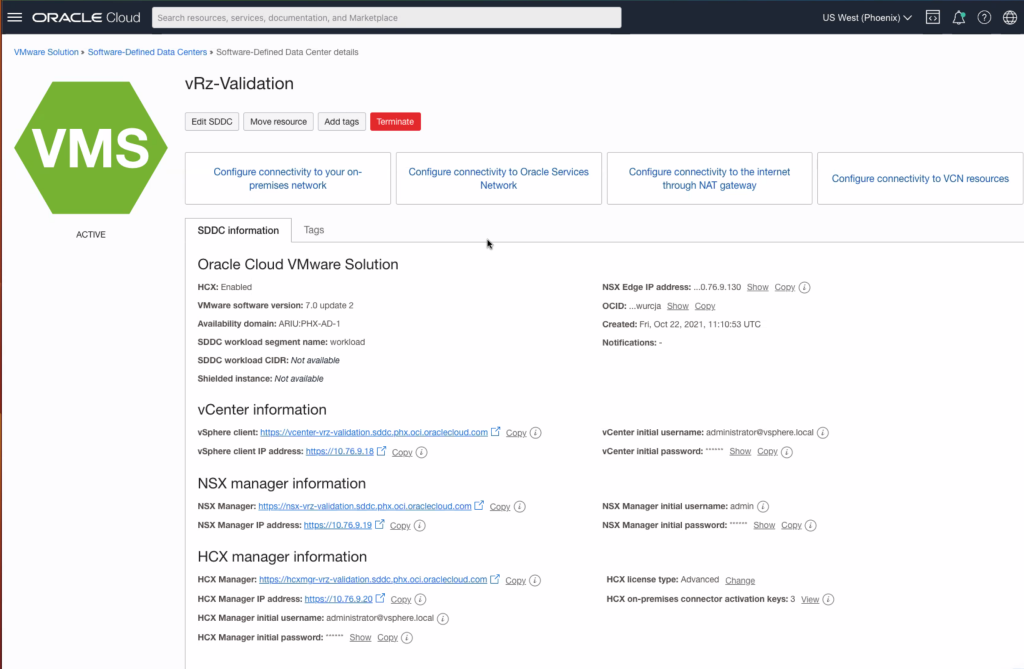Click the Edit SDDC button
Screen dimensions: 1024x669
[212, 122]
